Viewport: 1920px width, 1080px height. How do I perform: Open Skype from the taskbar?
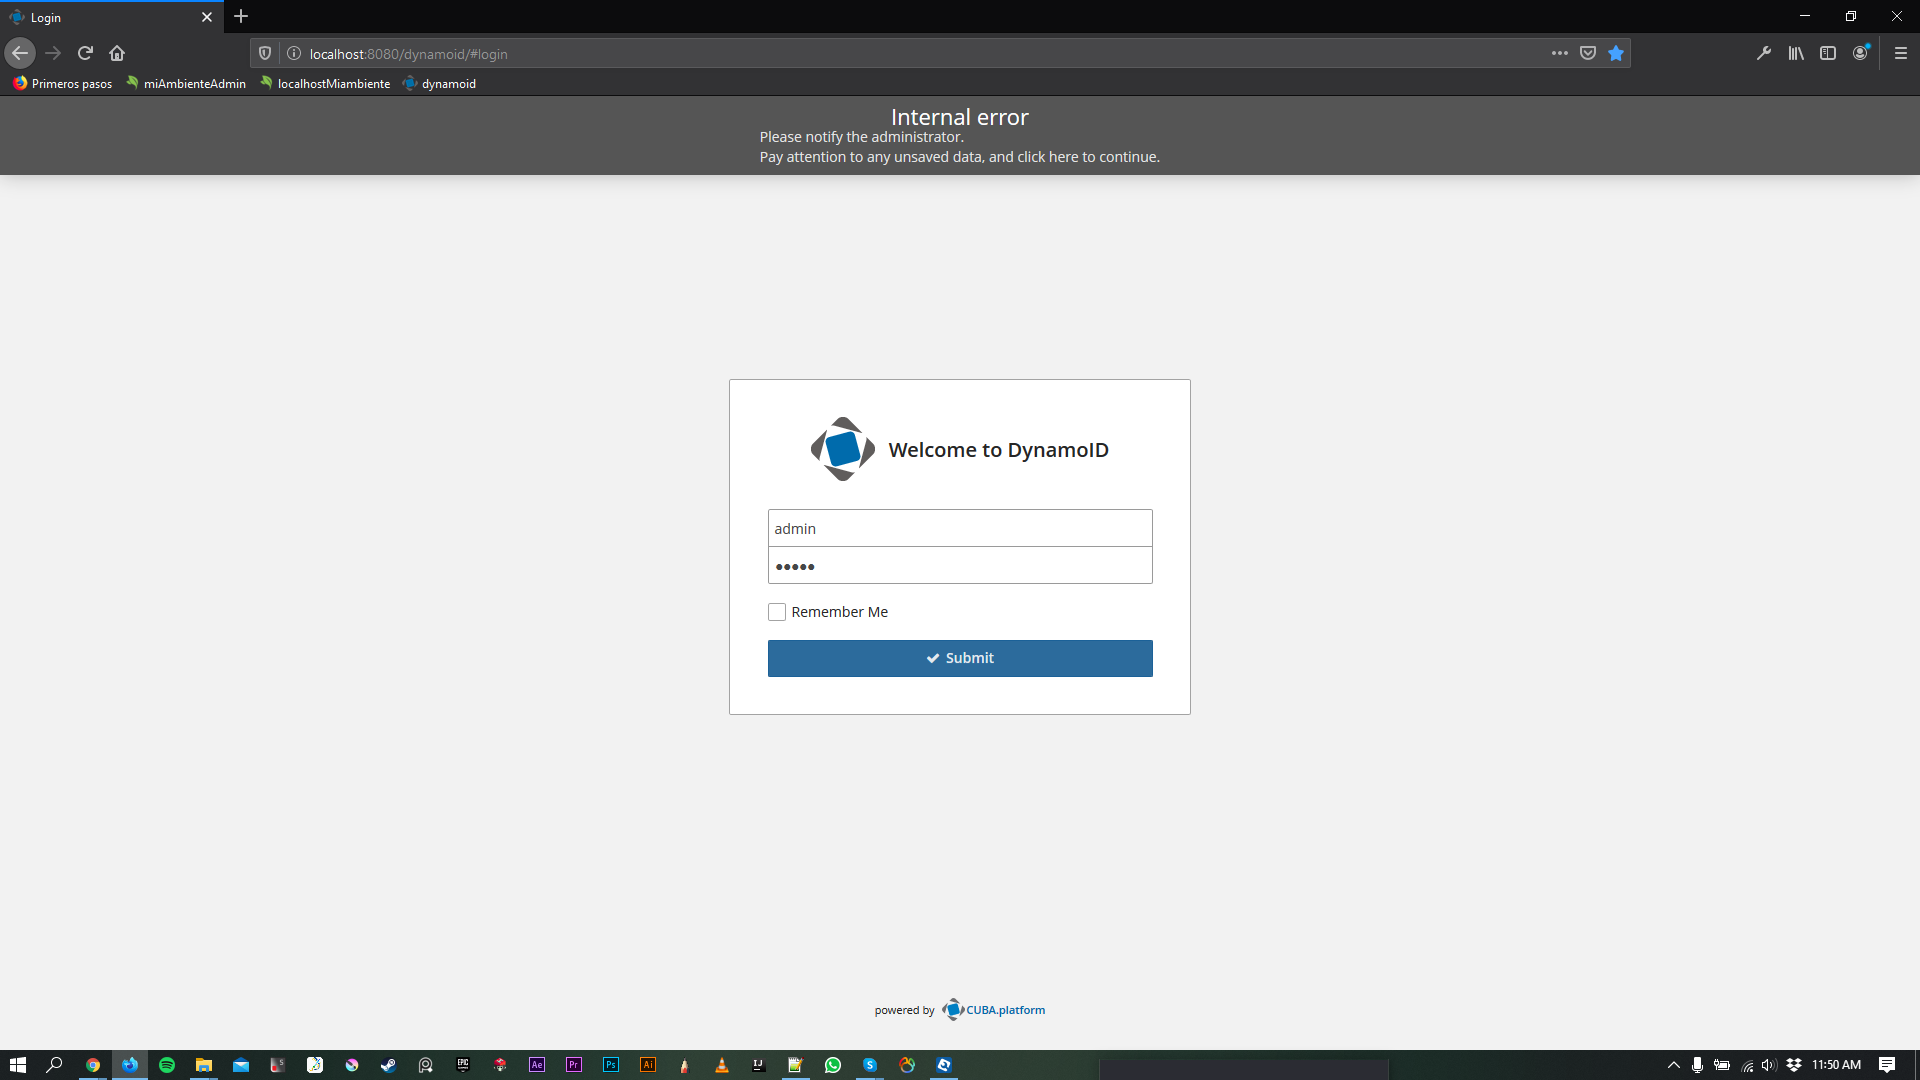coord(870,1065)
